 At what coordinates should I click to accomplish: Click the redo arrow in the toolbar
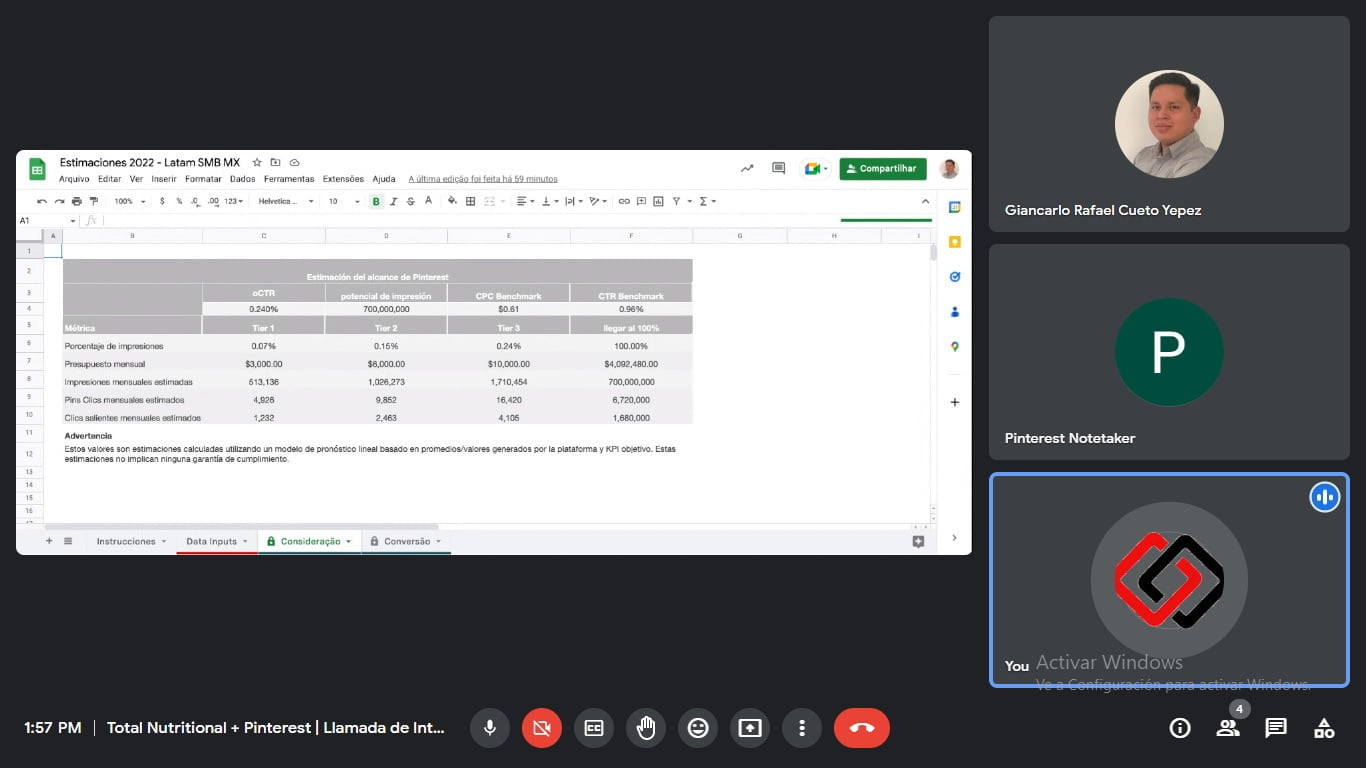click(59, 201)
